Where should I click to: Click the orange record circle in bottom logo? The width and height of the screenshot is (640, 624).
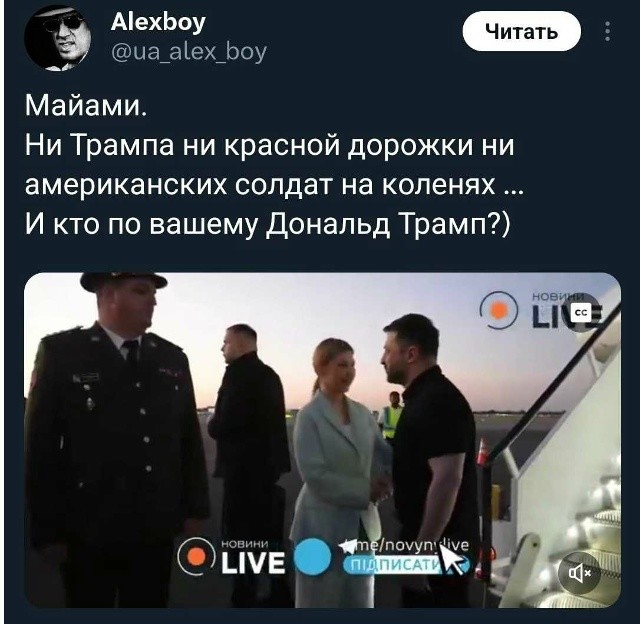tap(196, 557)
